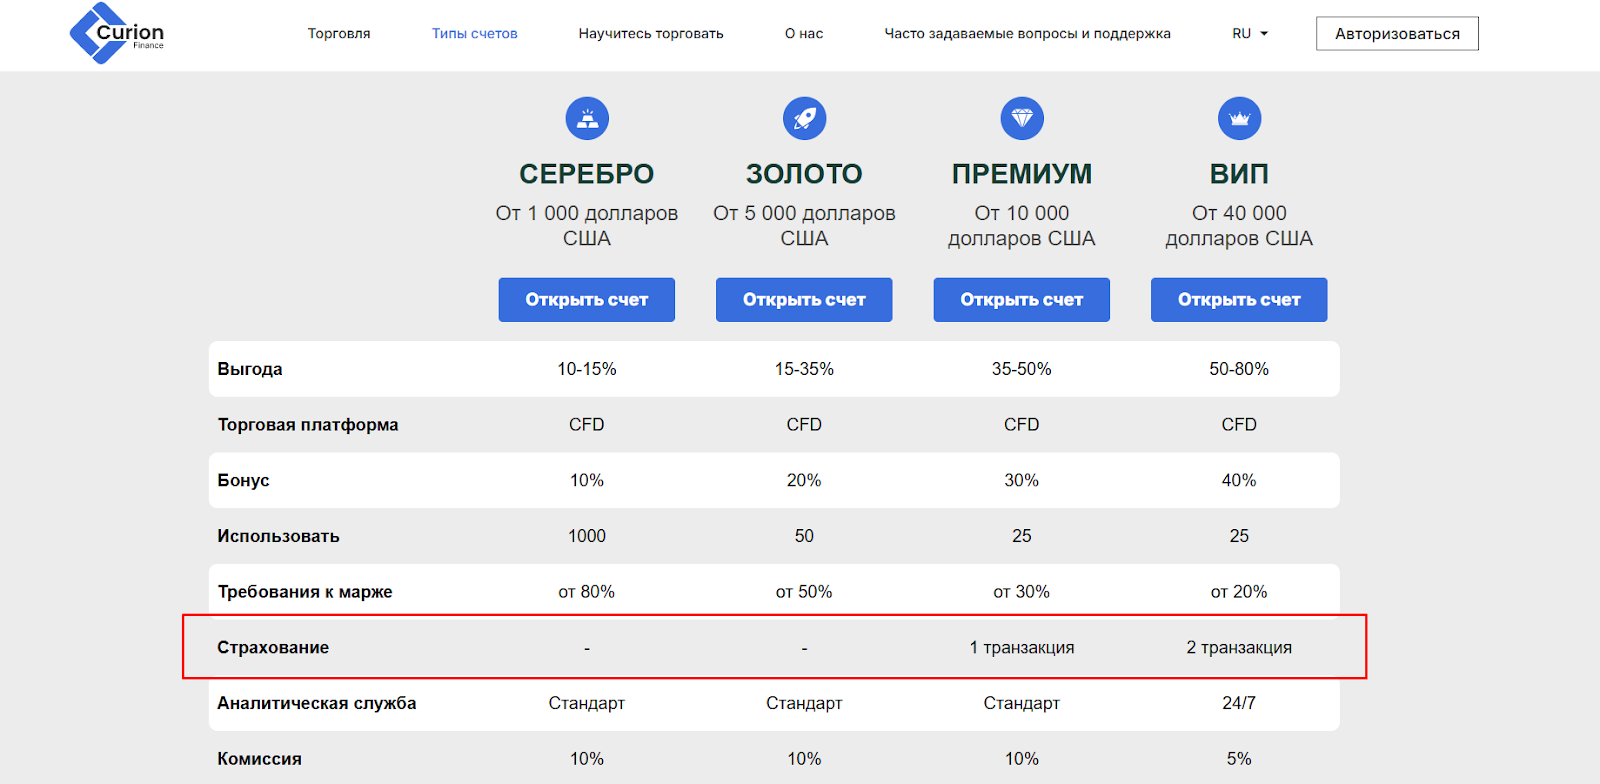Click CFD in the Серебро column
1600x784 pixels.
(x=587, y=425)
